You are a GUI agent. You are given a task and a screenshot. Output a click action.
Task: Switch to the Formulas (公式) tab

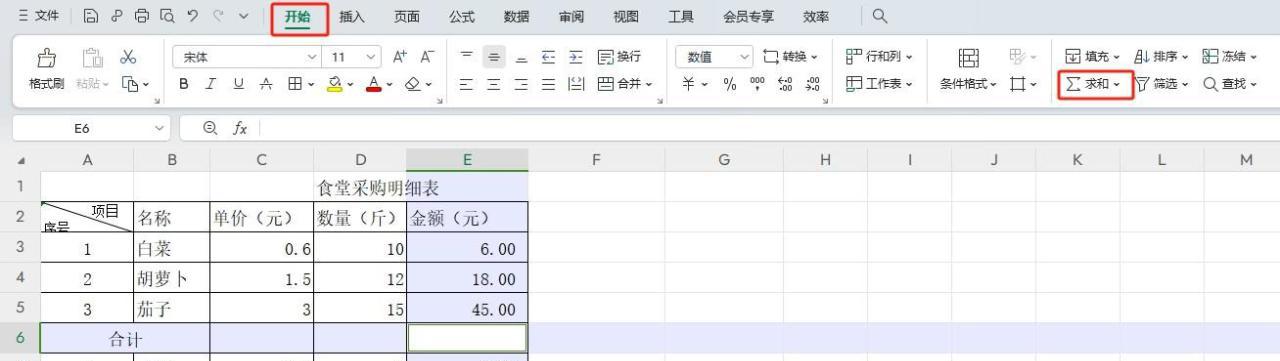(x=461, y=17)
